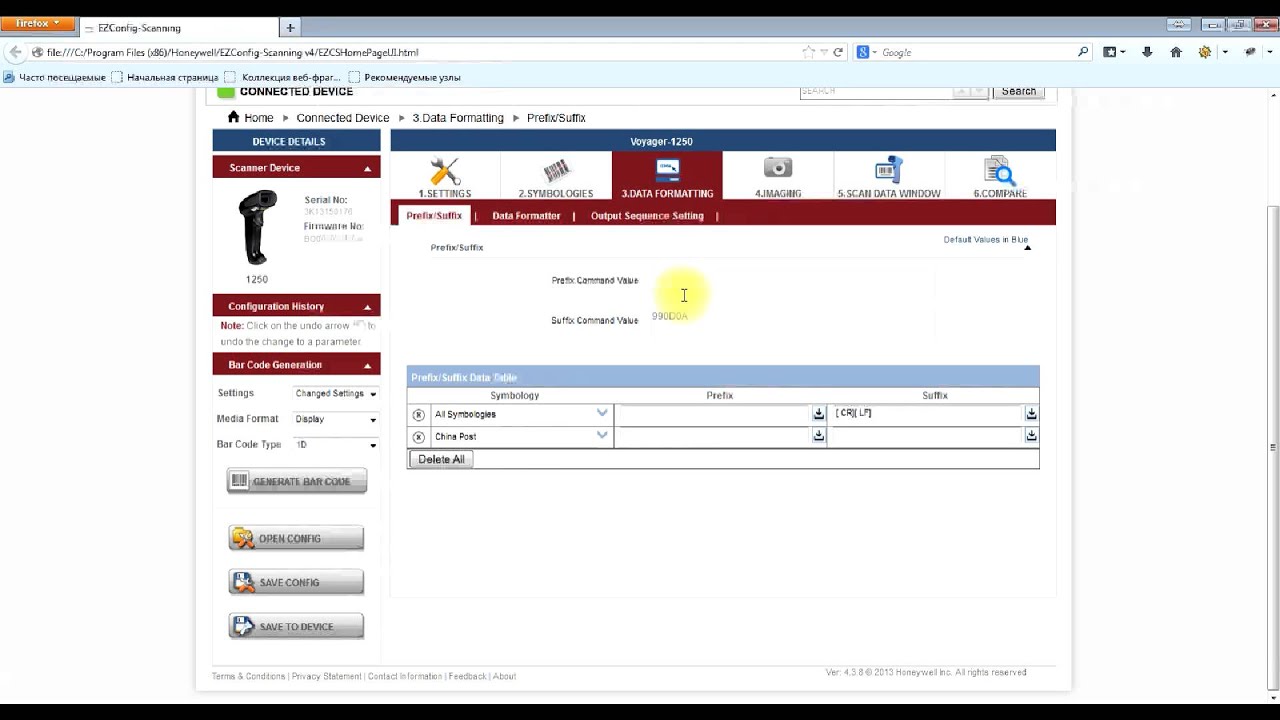Click the China Post prefix download icon

(x=818, y=436)
